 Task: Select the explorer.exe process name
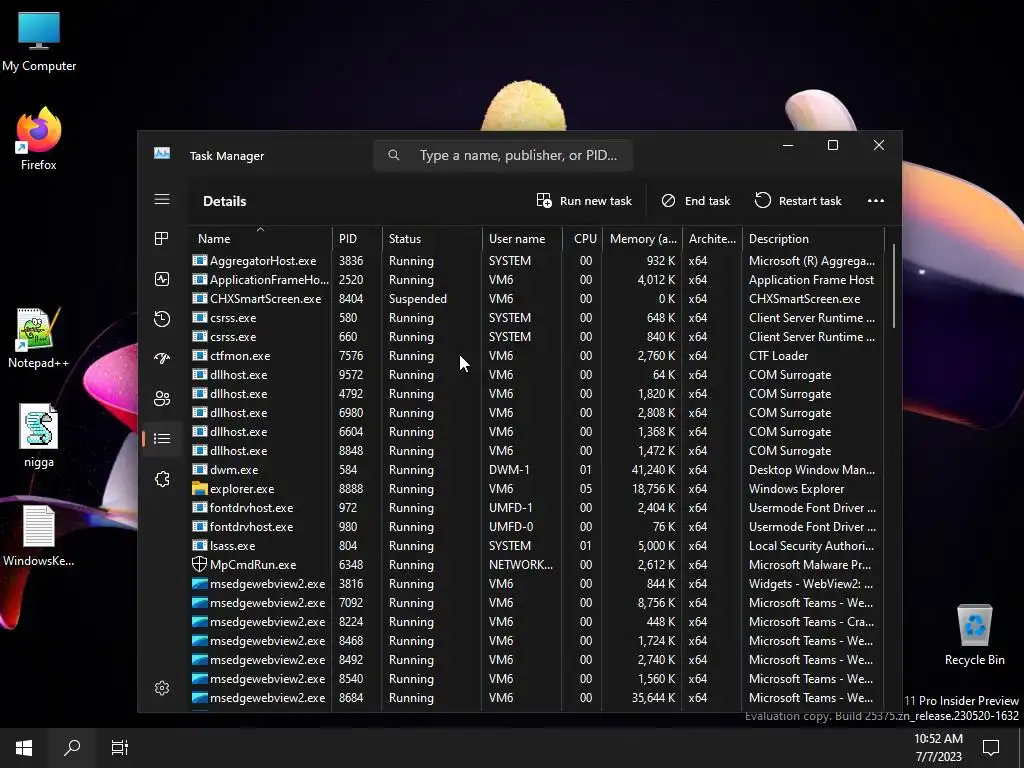(242, 488)
